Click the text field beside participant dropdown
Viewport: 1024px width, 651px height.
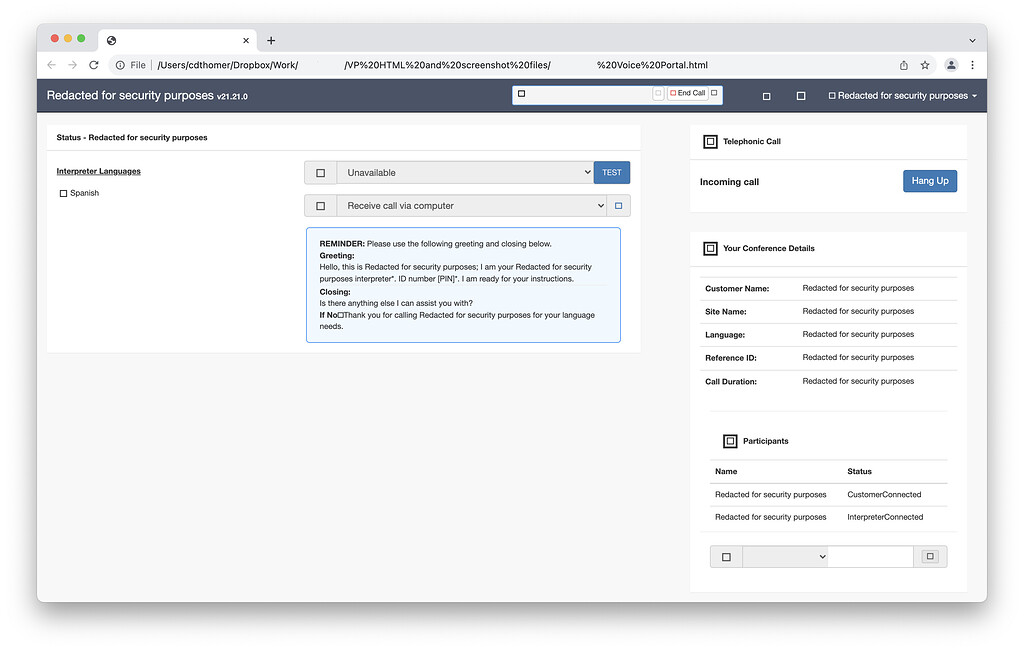[870, 557]
